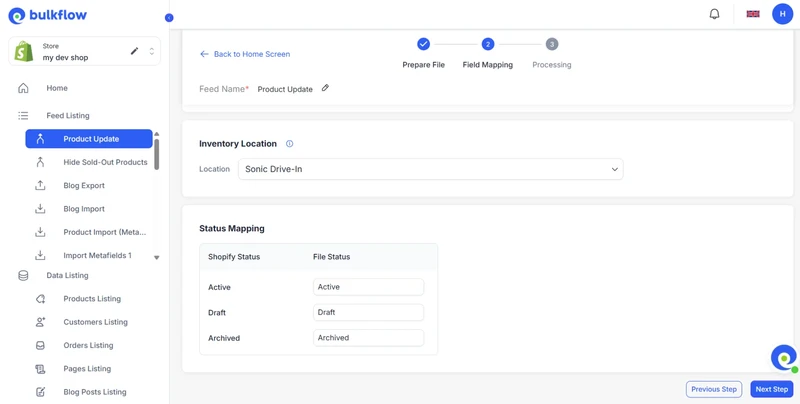Click the Archived file status field
800x404 pixels.
tap(368, 338)
